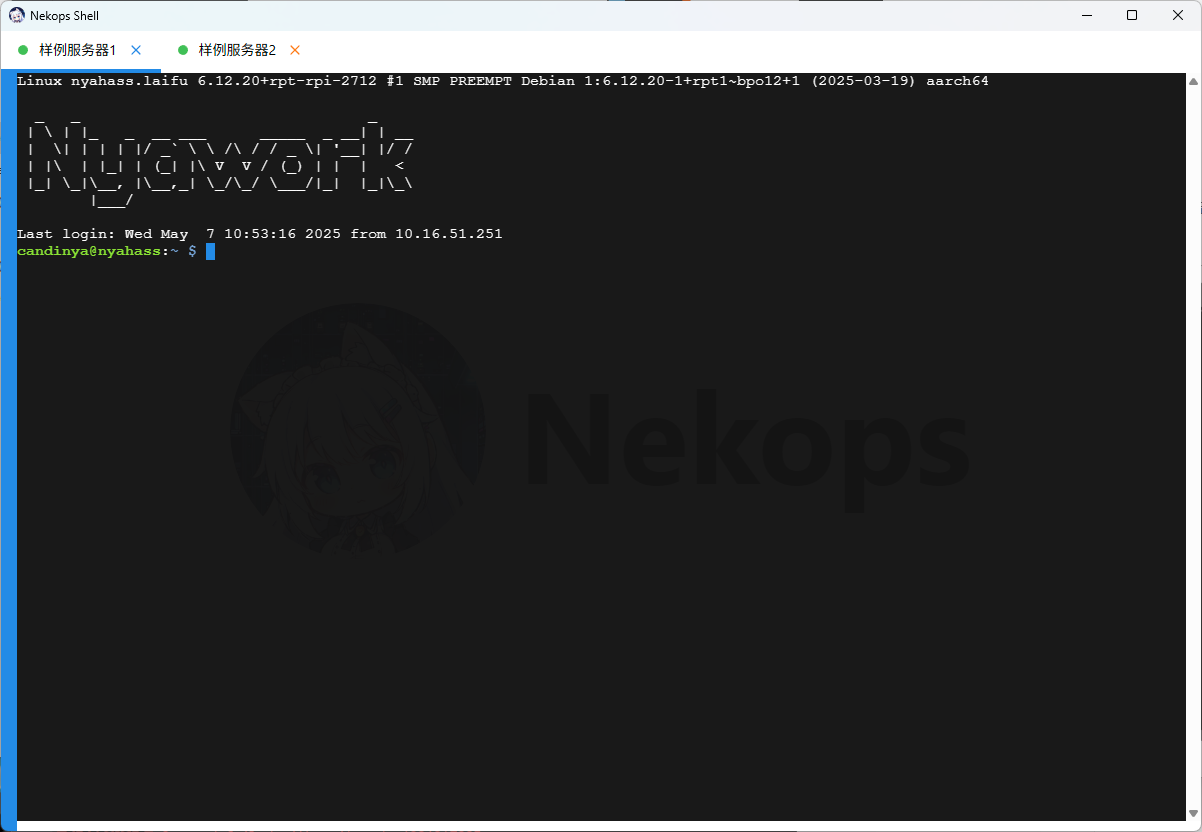This screenshot has height=832, width=1202.
Task: Click the terminal cursor after the prompt
Action: tap(210, 251)
